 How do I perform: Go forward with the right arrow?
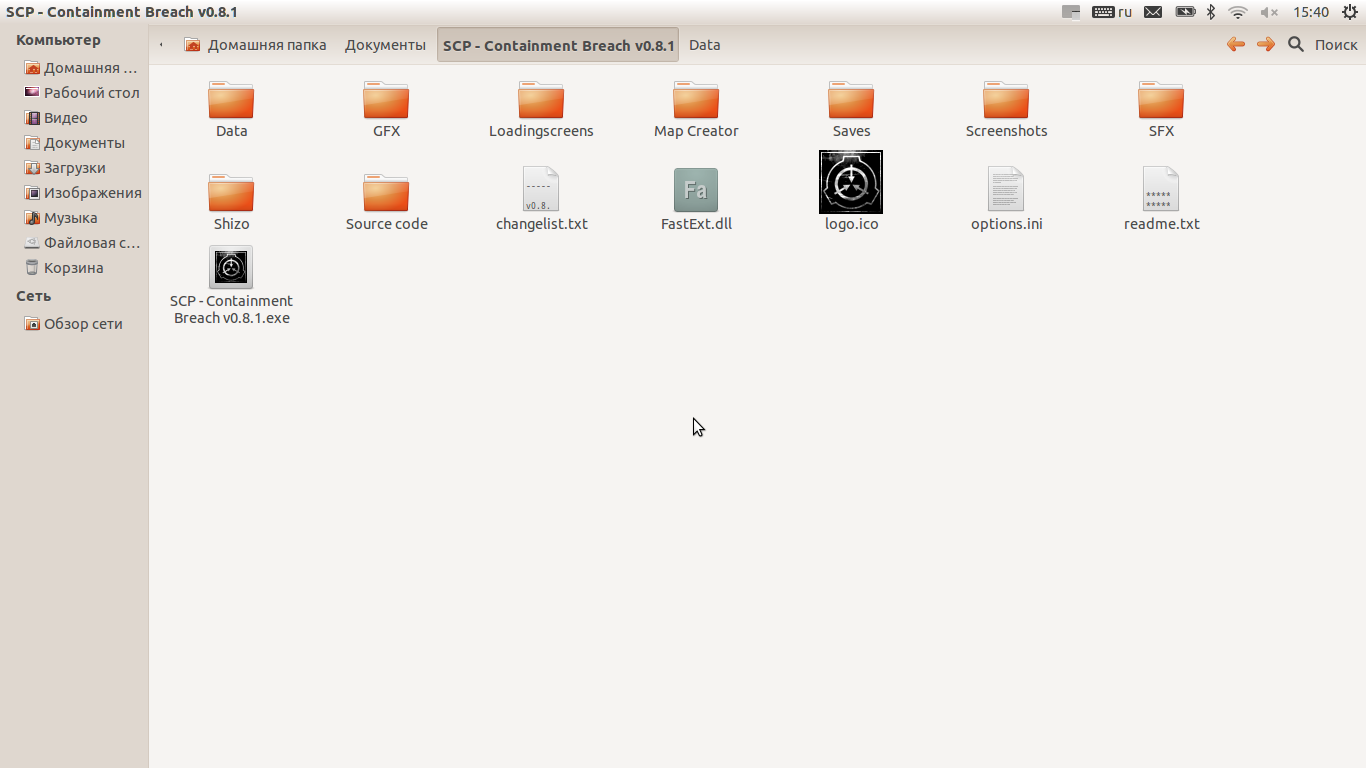[1266, 44]
